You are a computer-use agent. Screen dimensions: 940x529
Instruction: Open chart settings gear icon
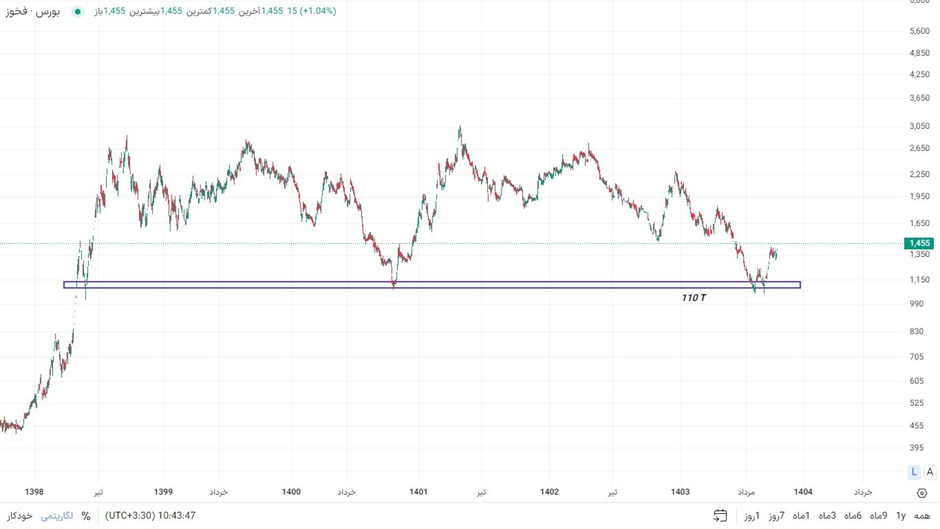coord(922,493)
